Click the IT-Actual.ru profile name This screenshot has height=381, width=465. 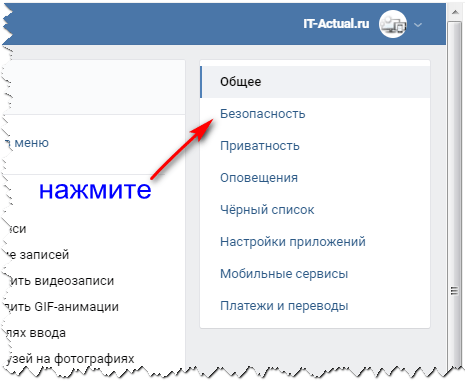[x=336, y=24]
